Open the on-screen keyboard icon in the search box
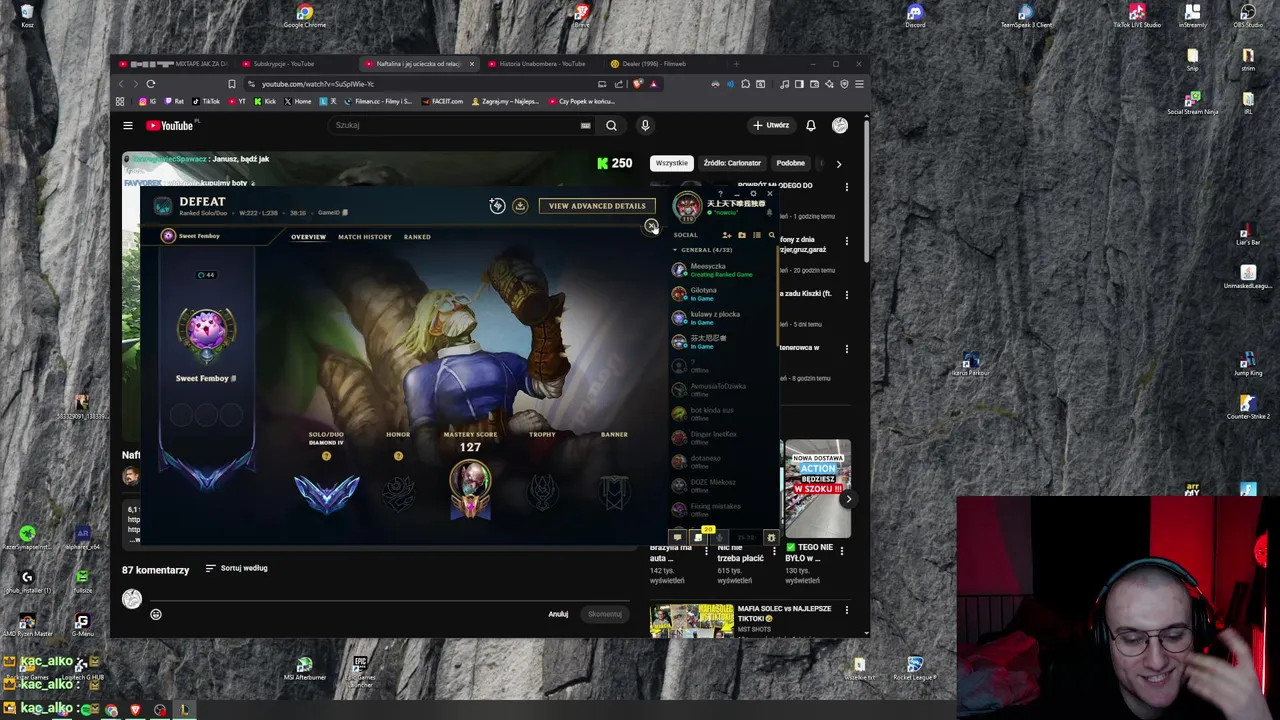 point(585,125)
